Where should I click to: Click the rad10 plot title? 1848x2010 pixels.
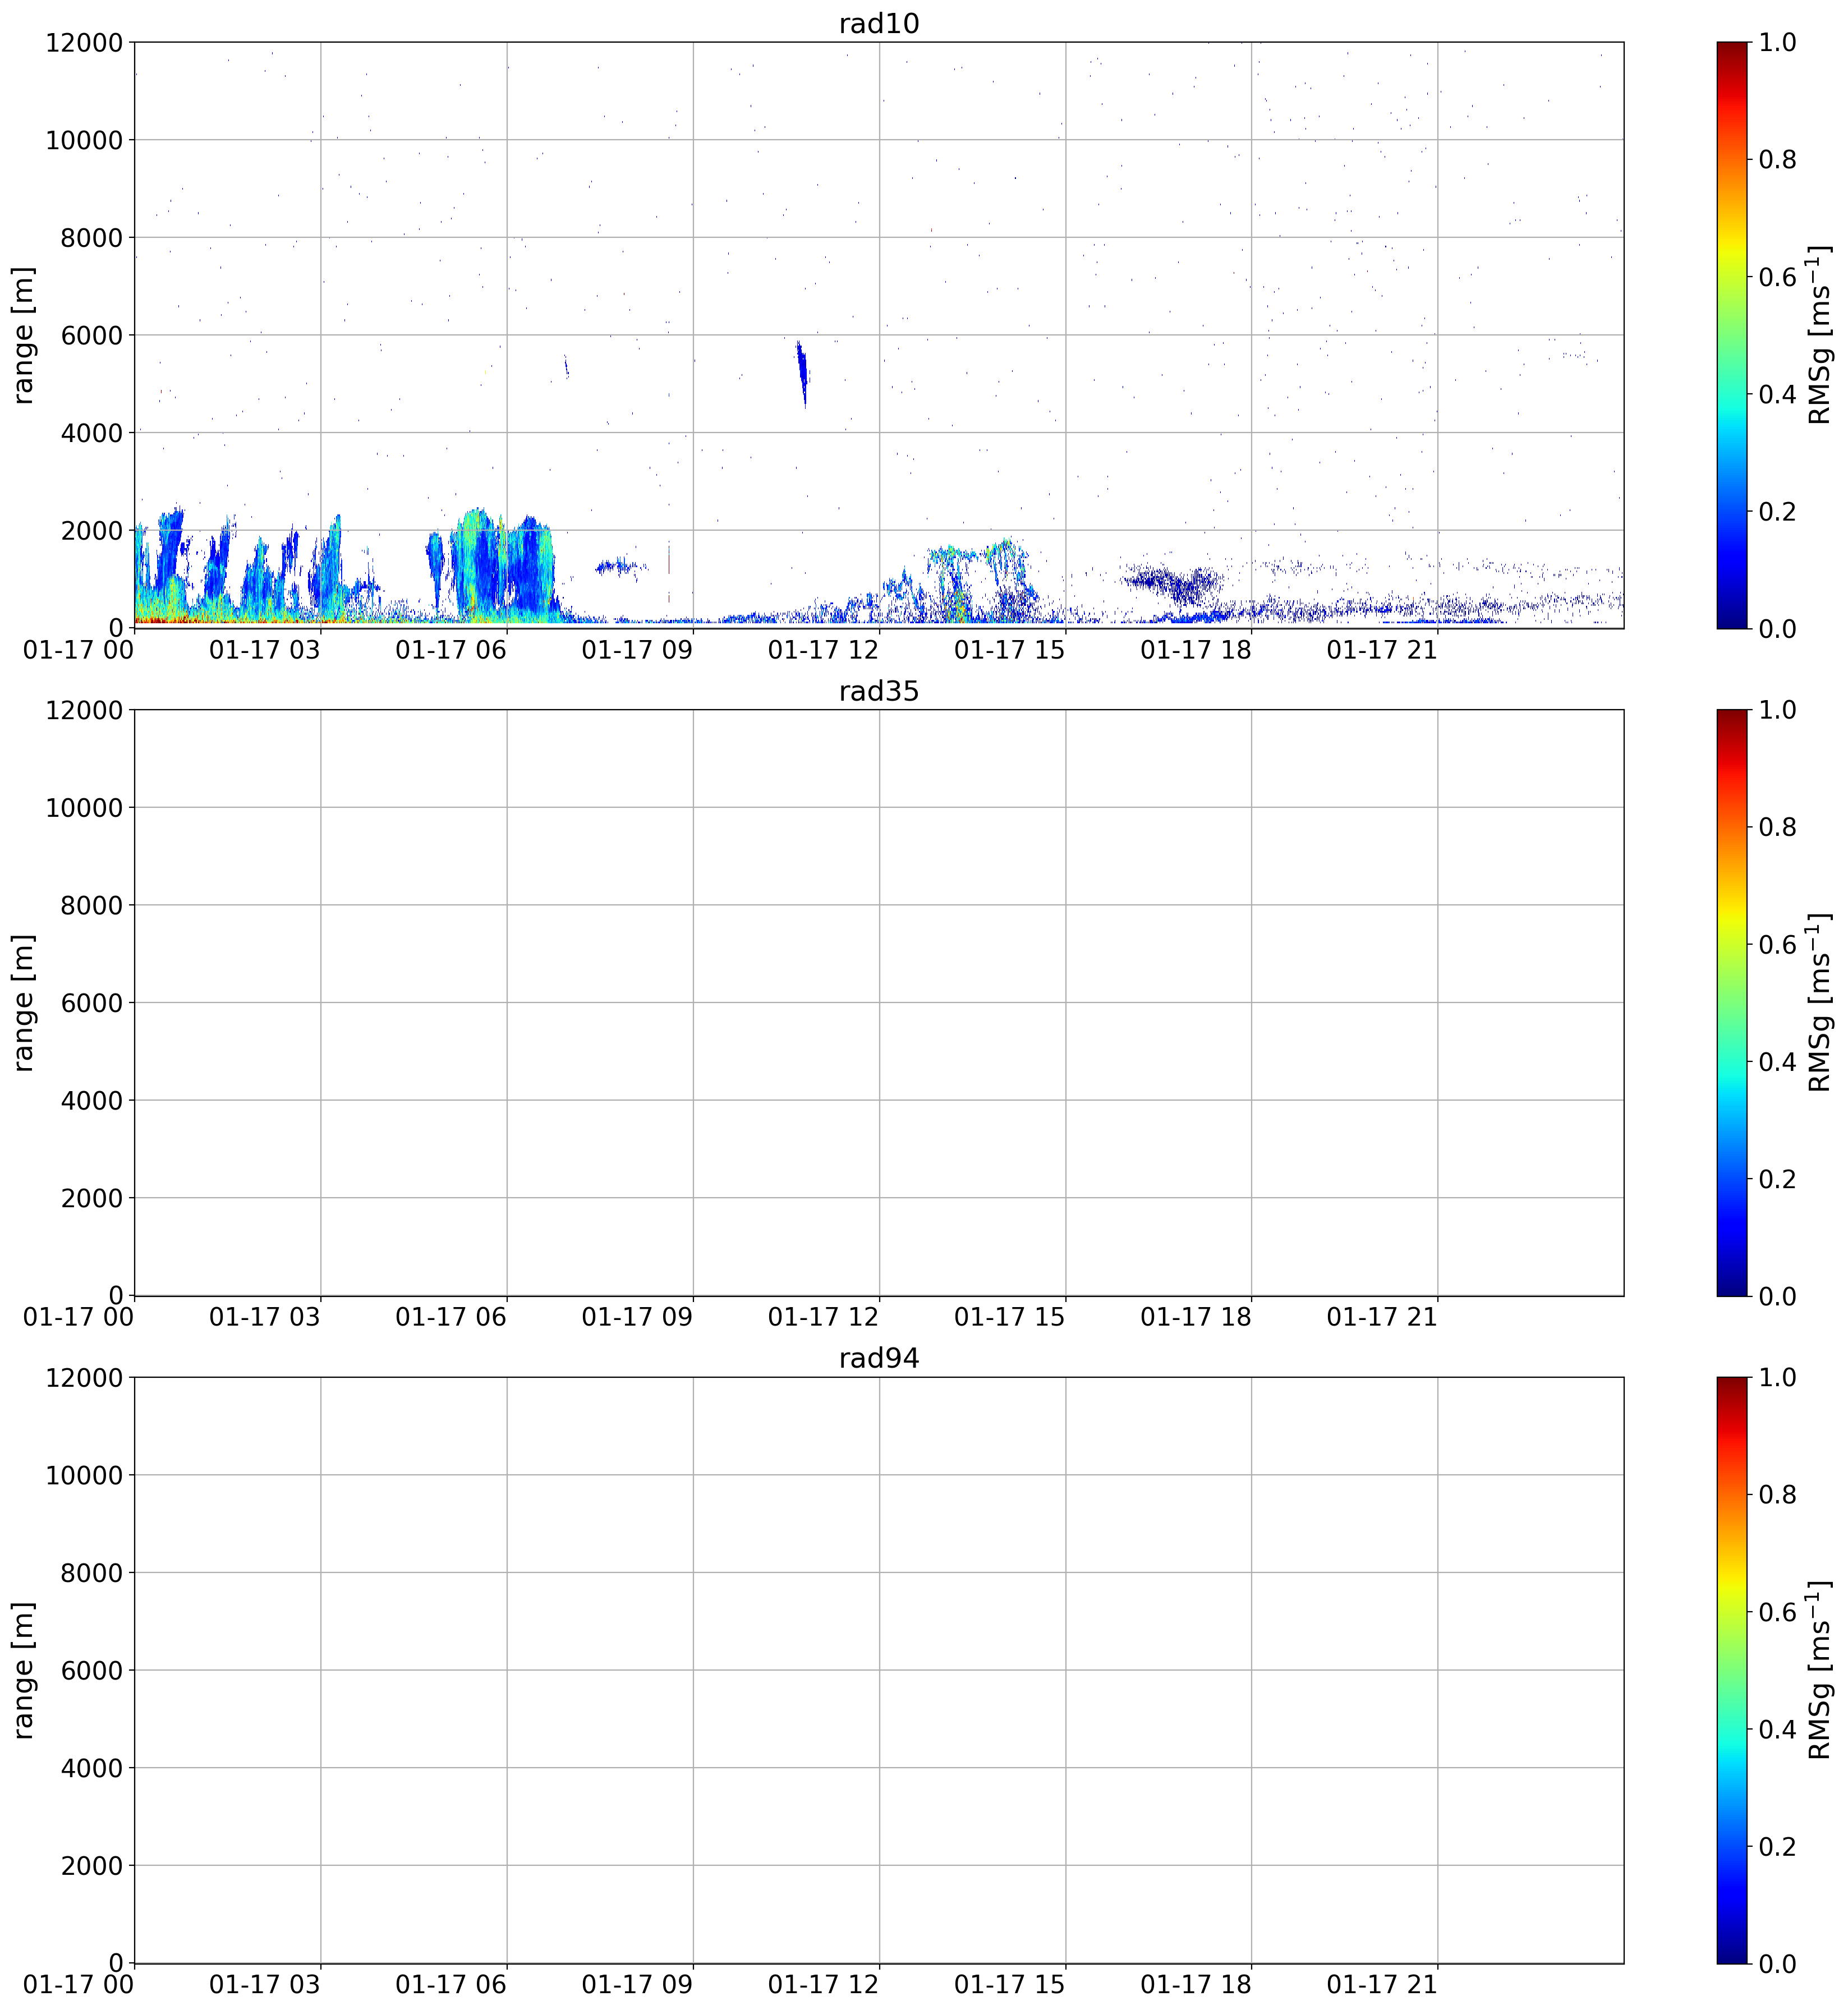point(878,24)
